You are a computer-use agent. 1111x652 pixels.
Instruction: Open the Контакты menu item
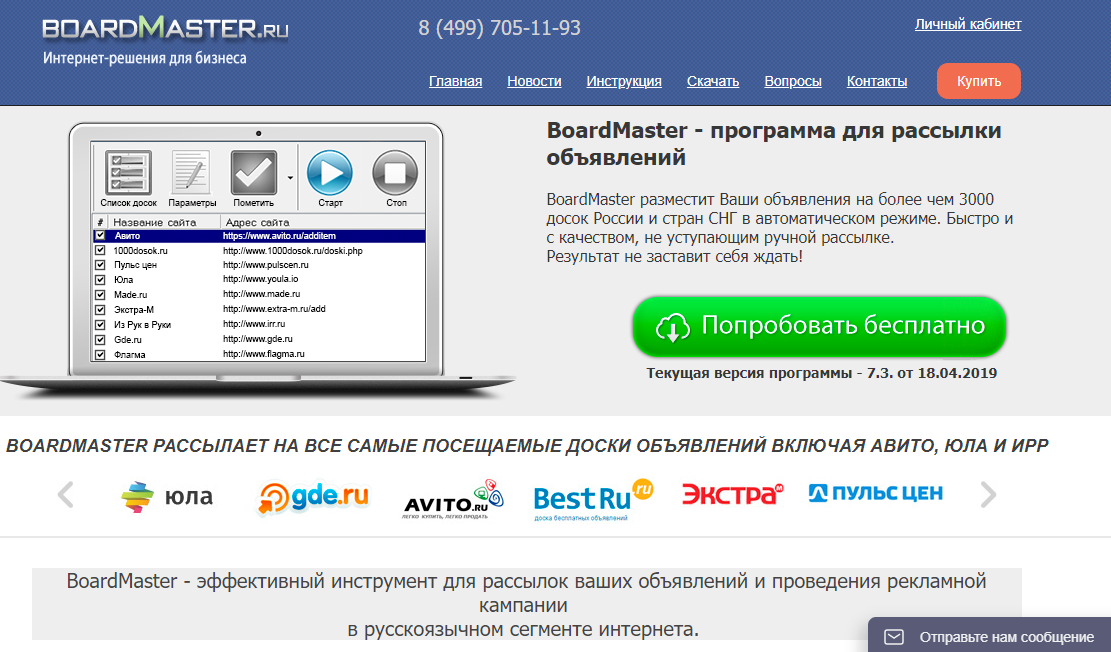(876, 82)
